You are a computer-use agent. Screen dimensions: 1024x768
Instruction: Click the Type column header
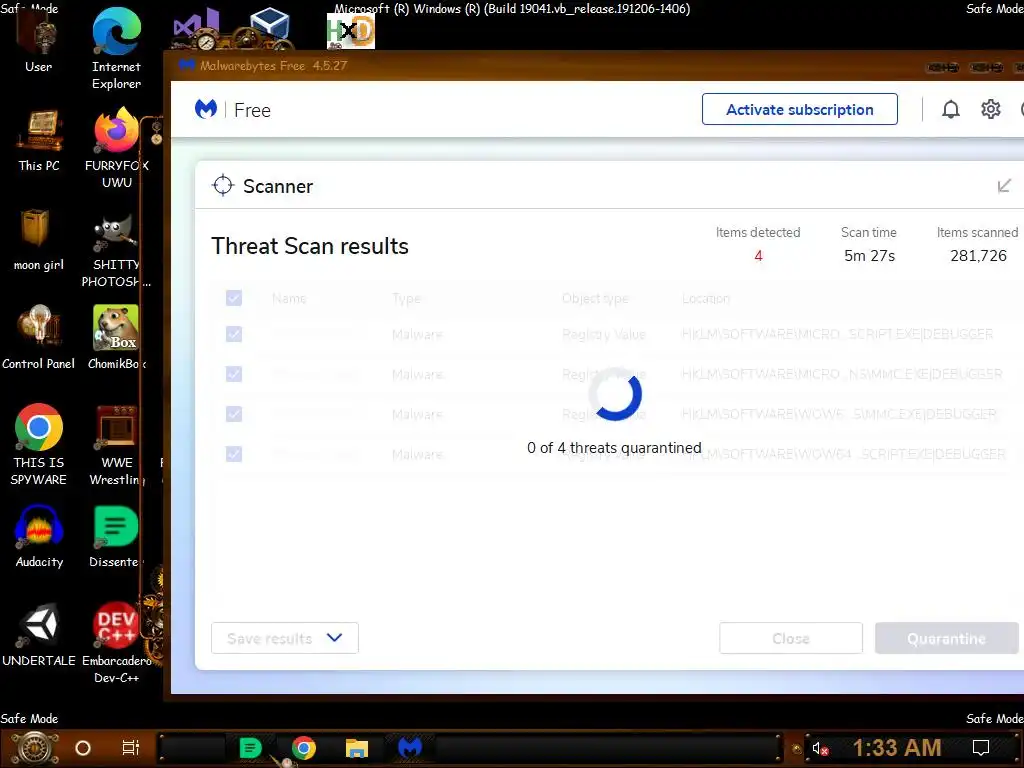(x=406, y=299)
